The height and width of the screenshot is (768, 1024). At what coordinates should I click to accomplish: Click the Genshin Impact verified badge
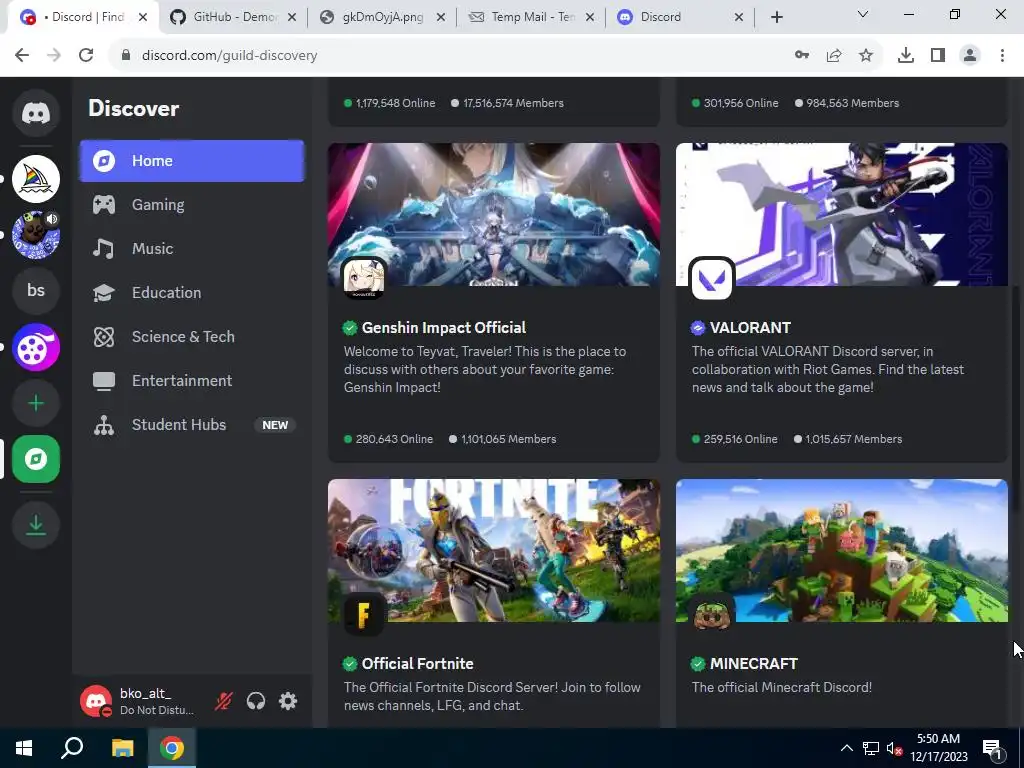(x=350, y=328)
